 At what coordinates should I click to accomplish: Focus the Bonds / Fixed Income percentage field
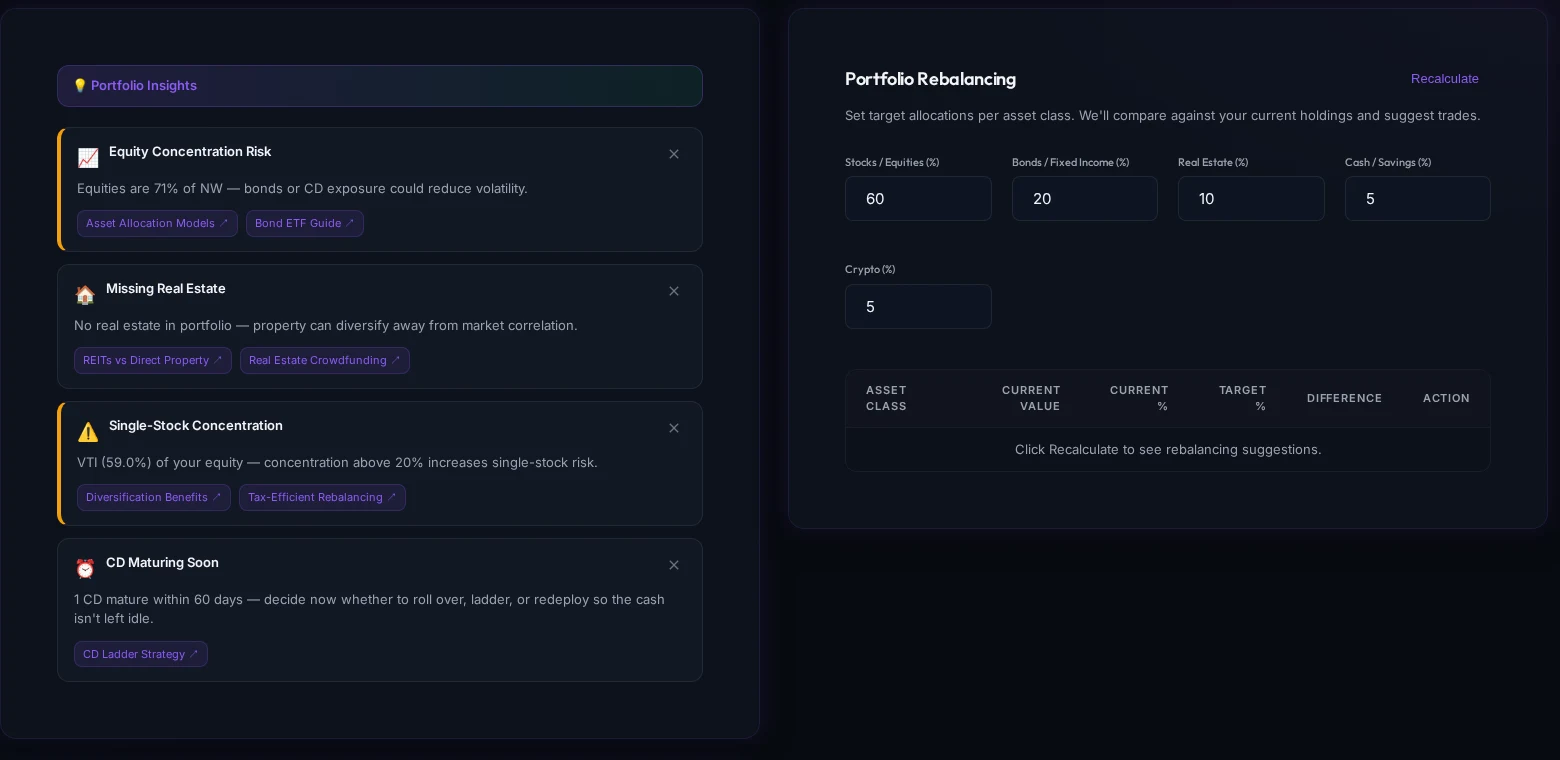tap(1085, 199)
